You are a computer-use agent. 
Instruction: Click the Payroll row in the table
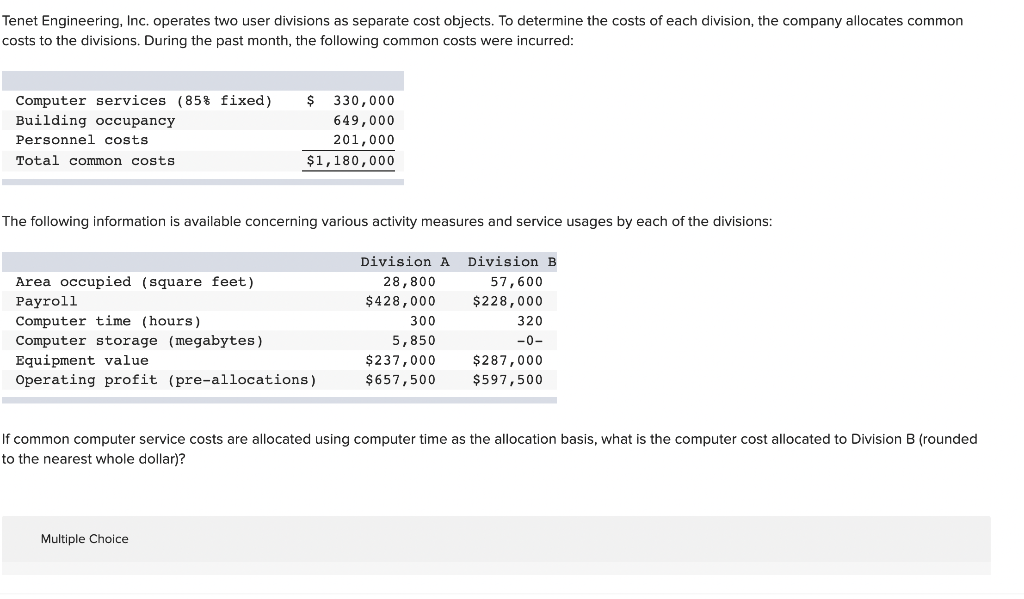pos(46,301)
